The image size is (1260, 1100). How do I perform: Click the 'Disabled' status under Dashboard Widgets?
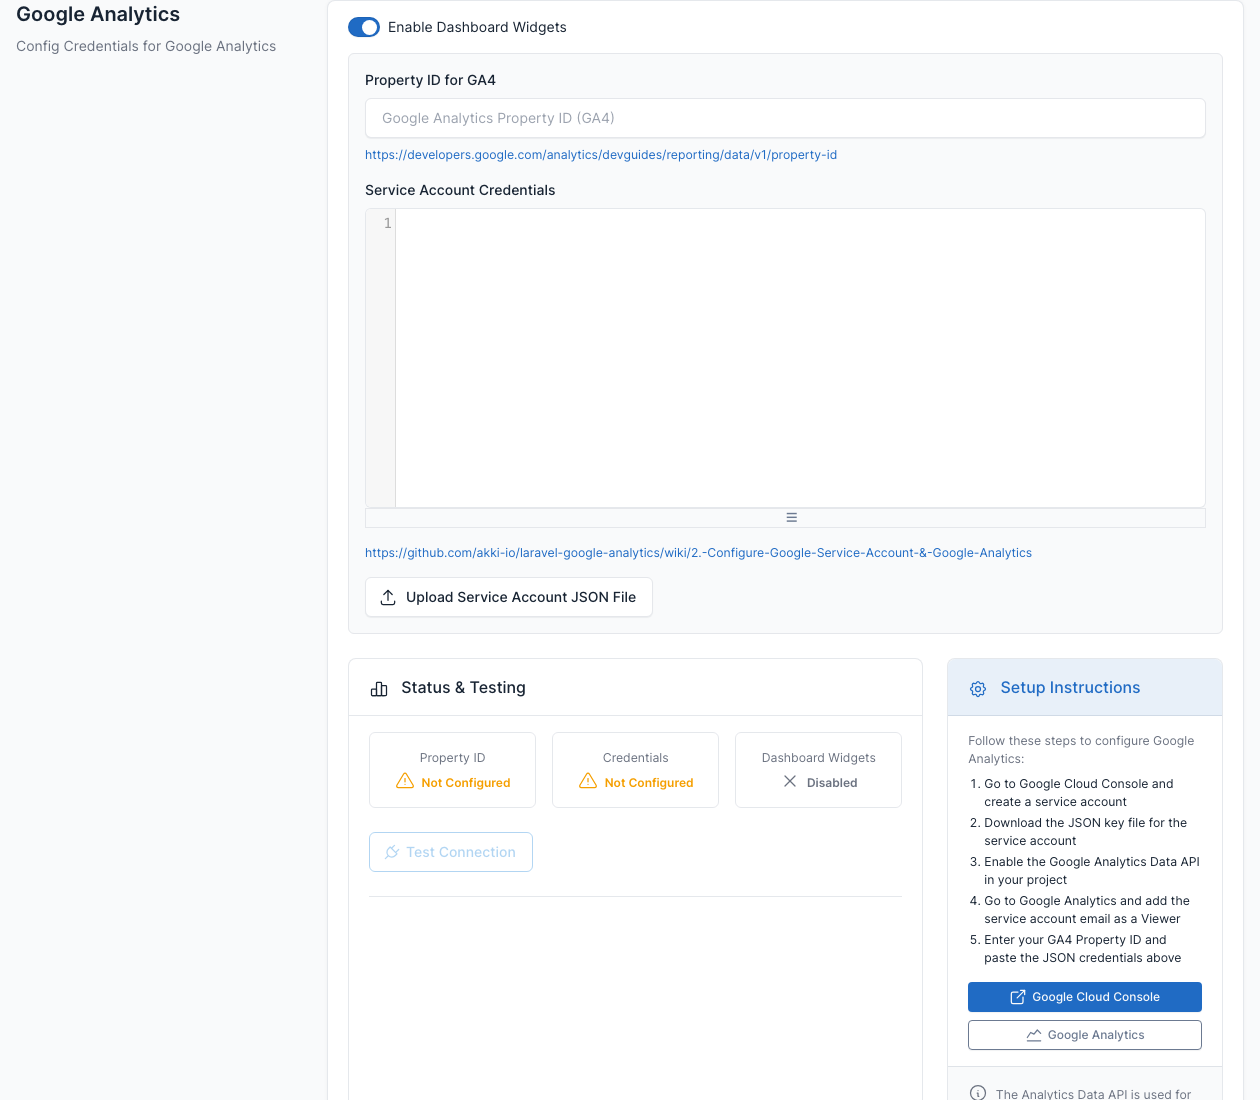pyautogui.click(x=832, y=783)
